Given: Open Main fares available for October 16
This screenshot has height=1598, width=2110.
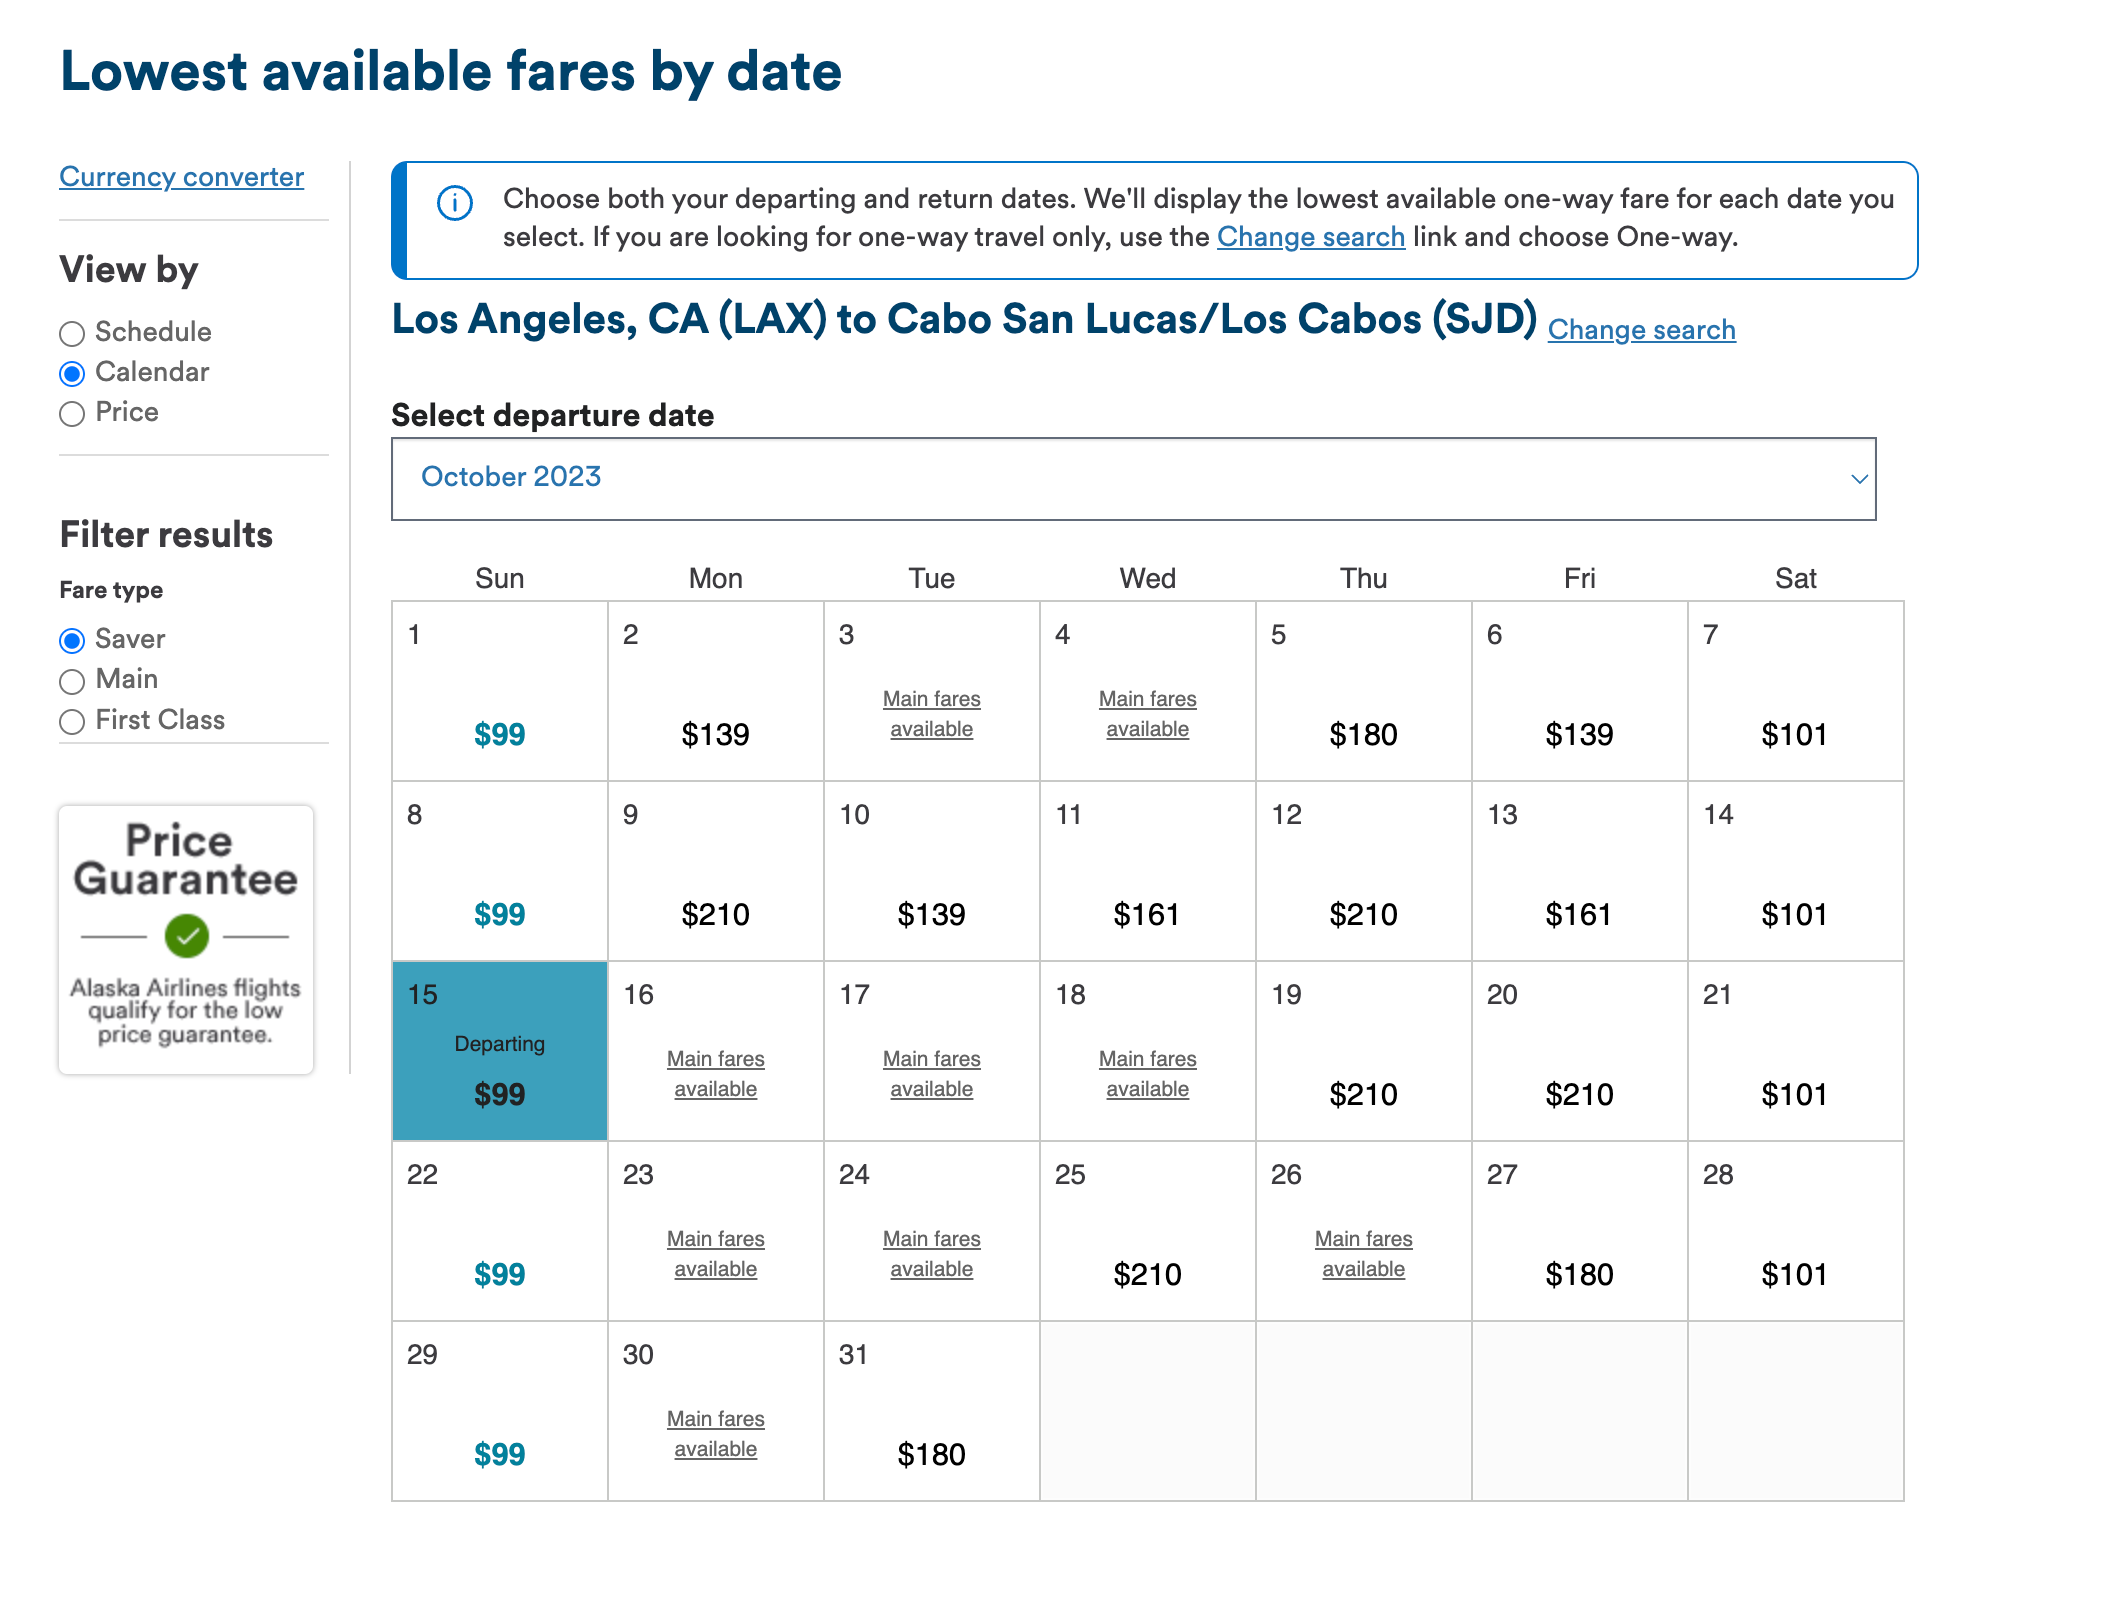Looking at the screenshot, I should coord(715,1073).
